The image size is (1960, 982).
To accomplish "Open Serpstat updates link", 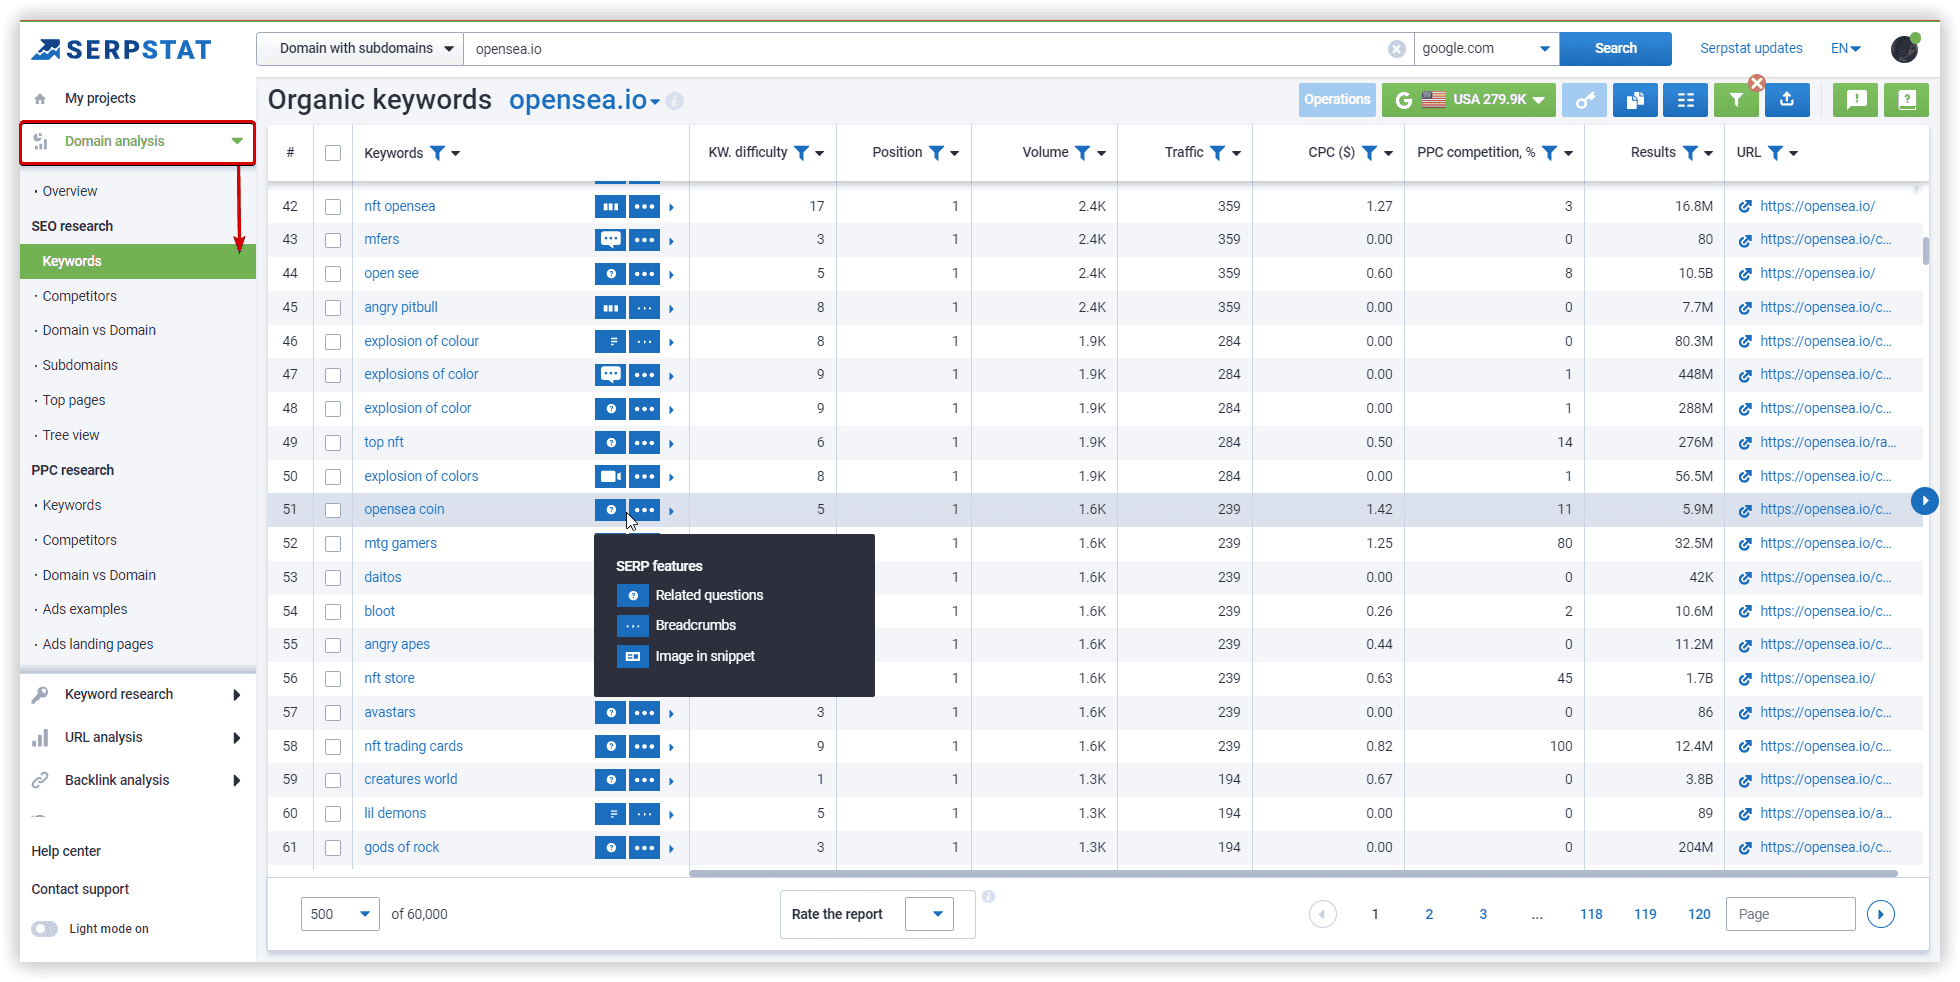I will point(1751,49).
